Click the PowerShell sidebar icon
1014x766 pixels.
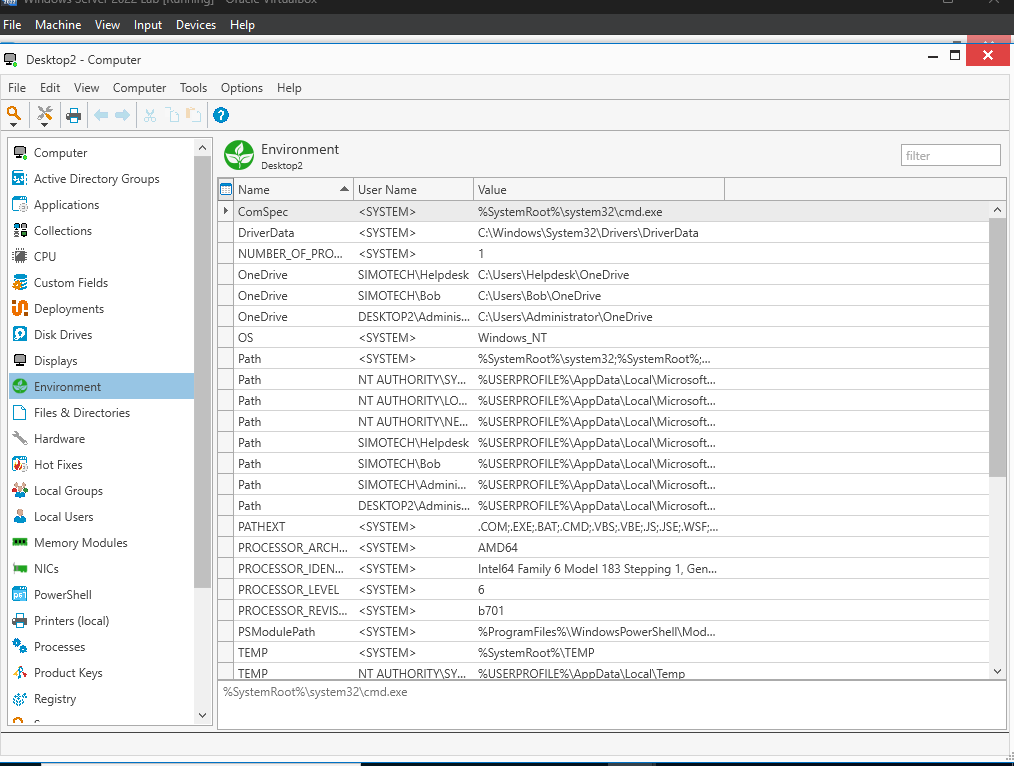coord(20,594)
